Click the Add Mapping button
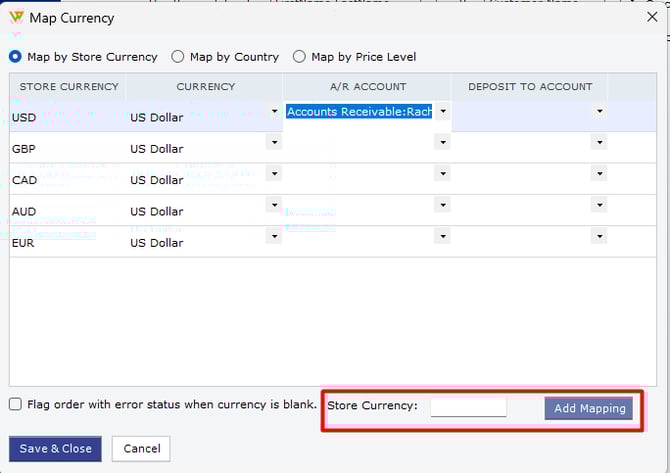Viewport: 670px width, 473px height. pos(589,408)
